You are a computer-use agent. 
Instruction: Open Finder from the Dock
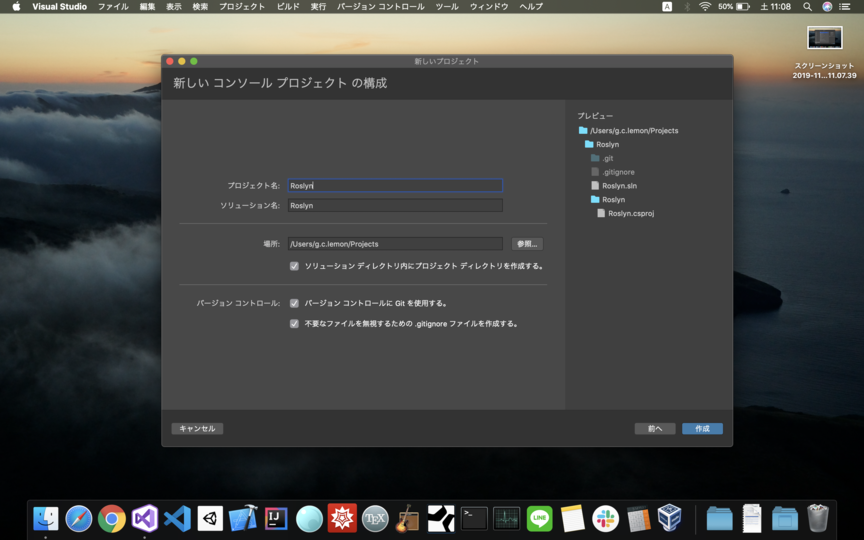point(46,519)
